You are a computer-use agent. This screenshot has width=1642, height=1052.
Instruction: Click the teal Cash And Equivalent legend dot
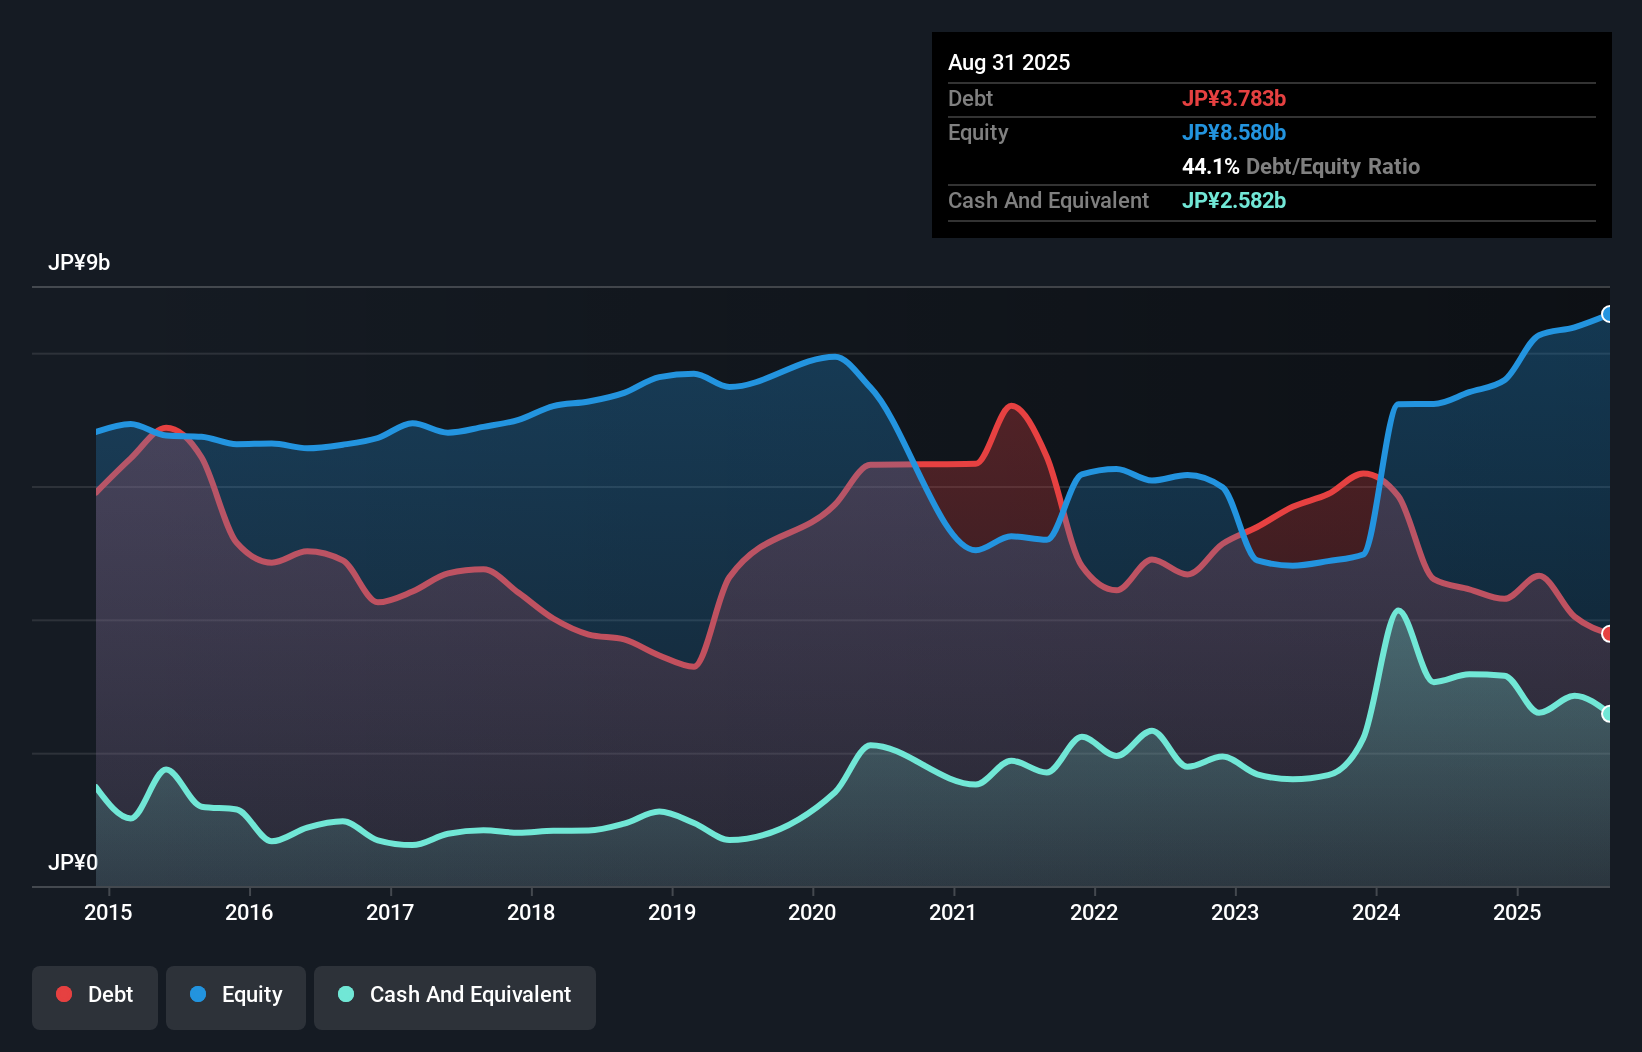344,994
